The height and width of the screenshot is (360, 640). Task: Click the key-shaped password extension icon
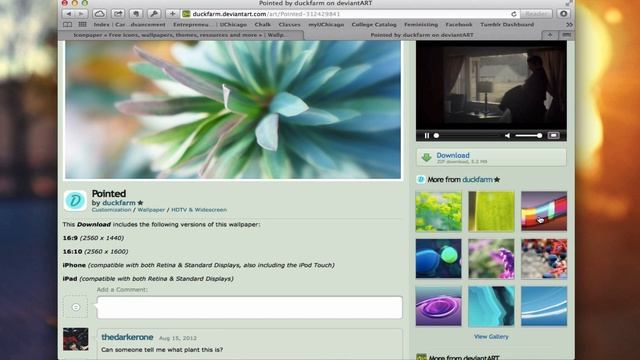(154, 14)
